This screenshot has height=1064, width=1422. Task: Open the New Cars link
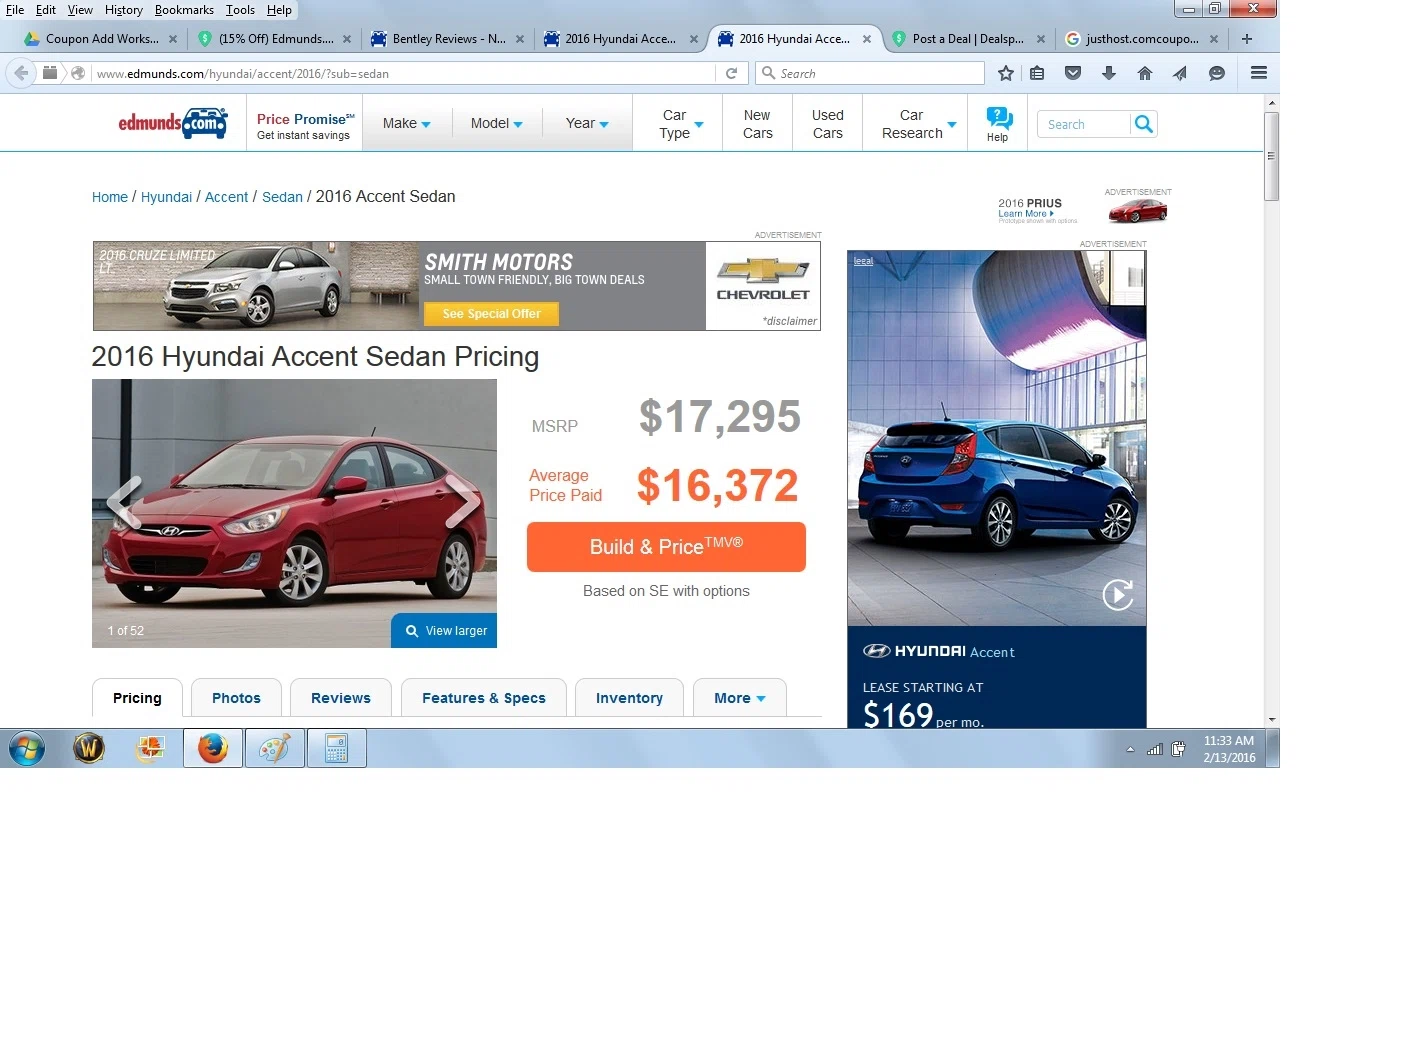tap(757, 124)
